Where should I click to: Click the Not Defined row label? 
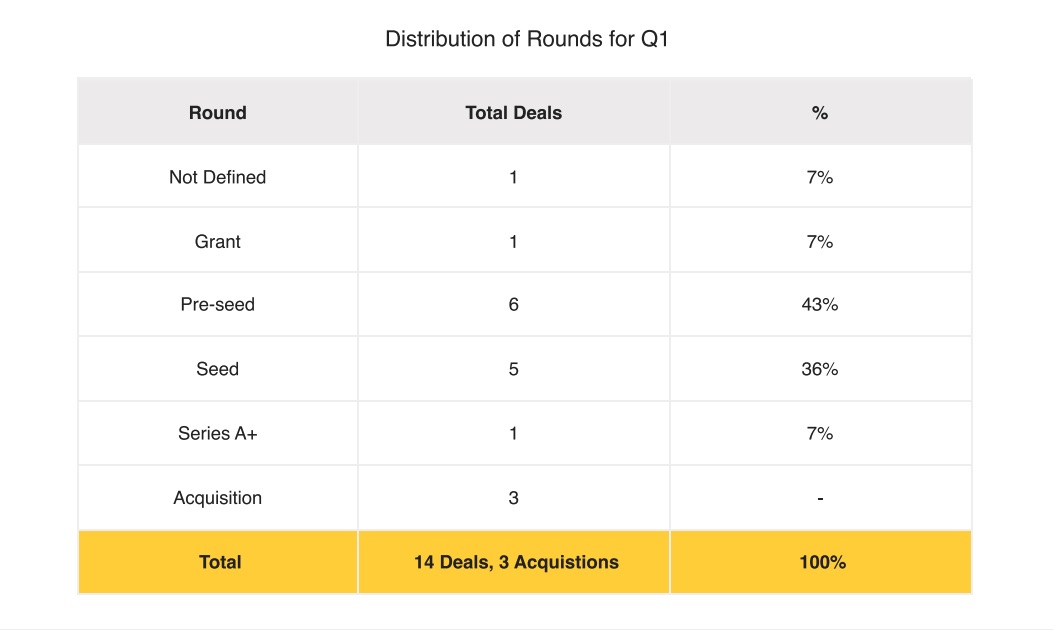tap(217, 177)
